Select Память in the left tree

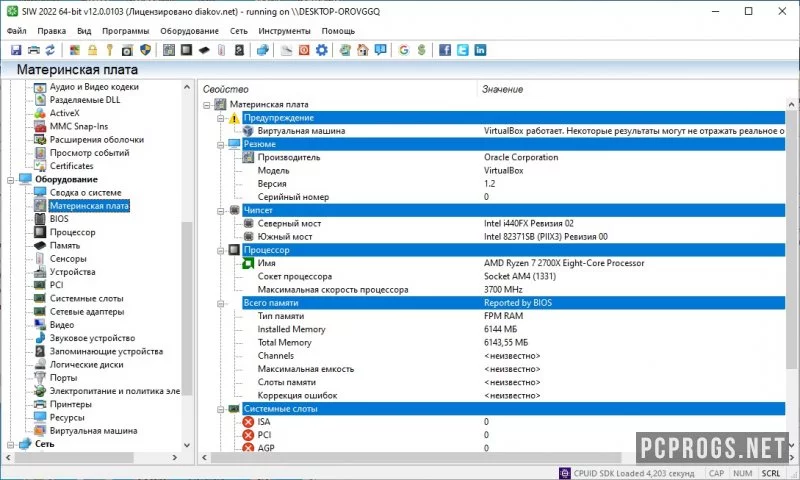(x=65, y=245)
